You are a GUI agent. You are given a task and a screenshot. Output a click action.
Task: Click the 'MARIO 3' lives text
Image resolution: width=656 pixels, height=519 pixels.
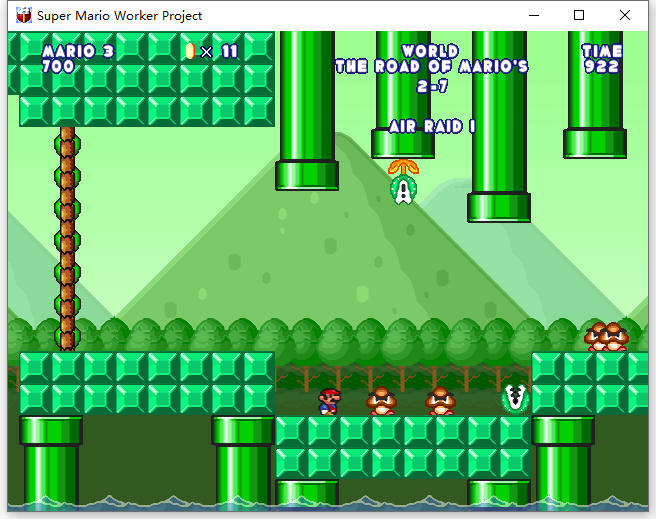pos(78,51)
